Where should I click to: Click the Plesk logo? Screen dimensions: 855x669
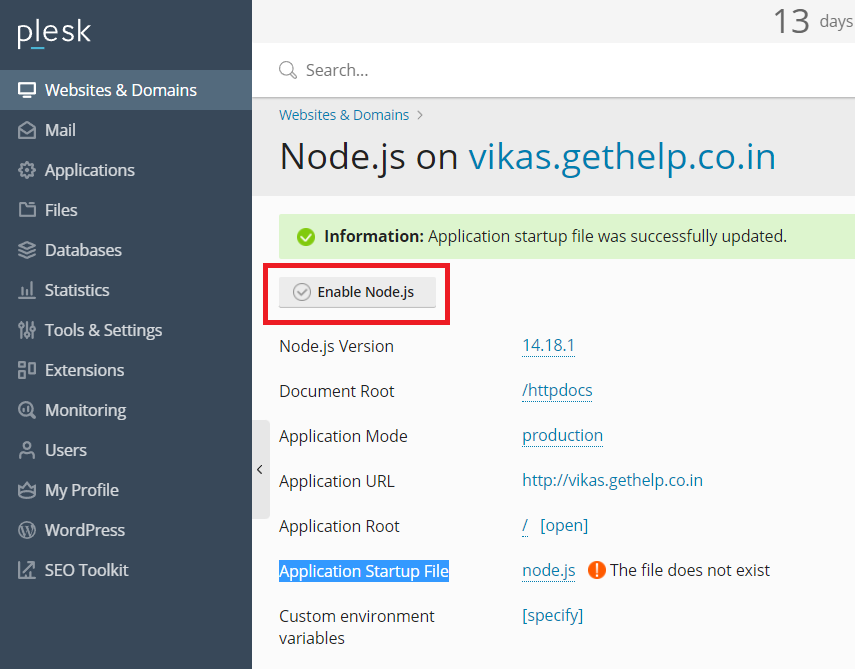54,33
